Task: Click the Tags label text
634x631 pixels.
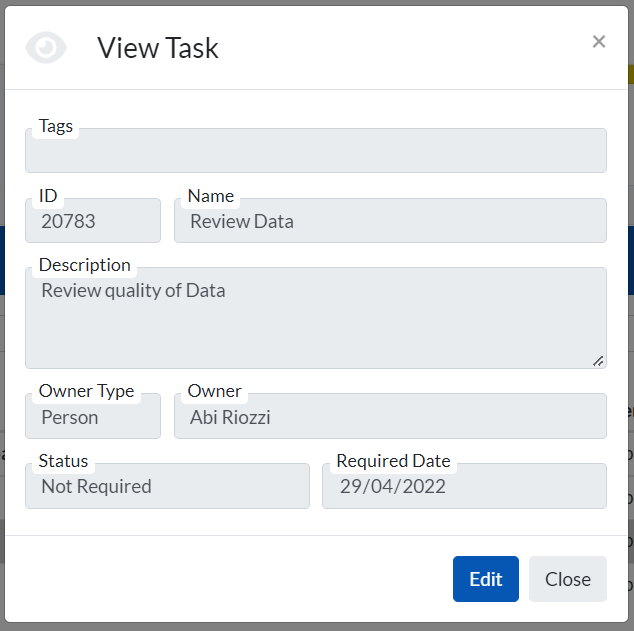Action: [x=56, y=126]
